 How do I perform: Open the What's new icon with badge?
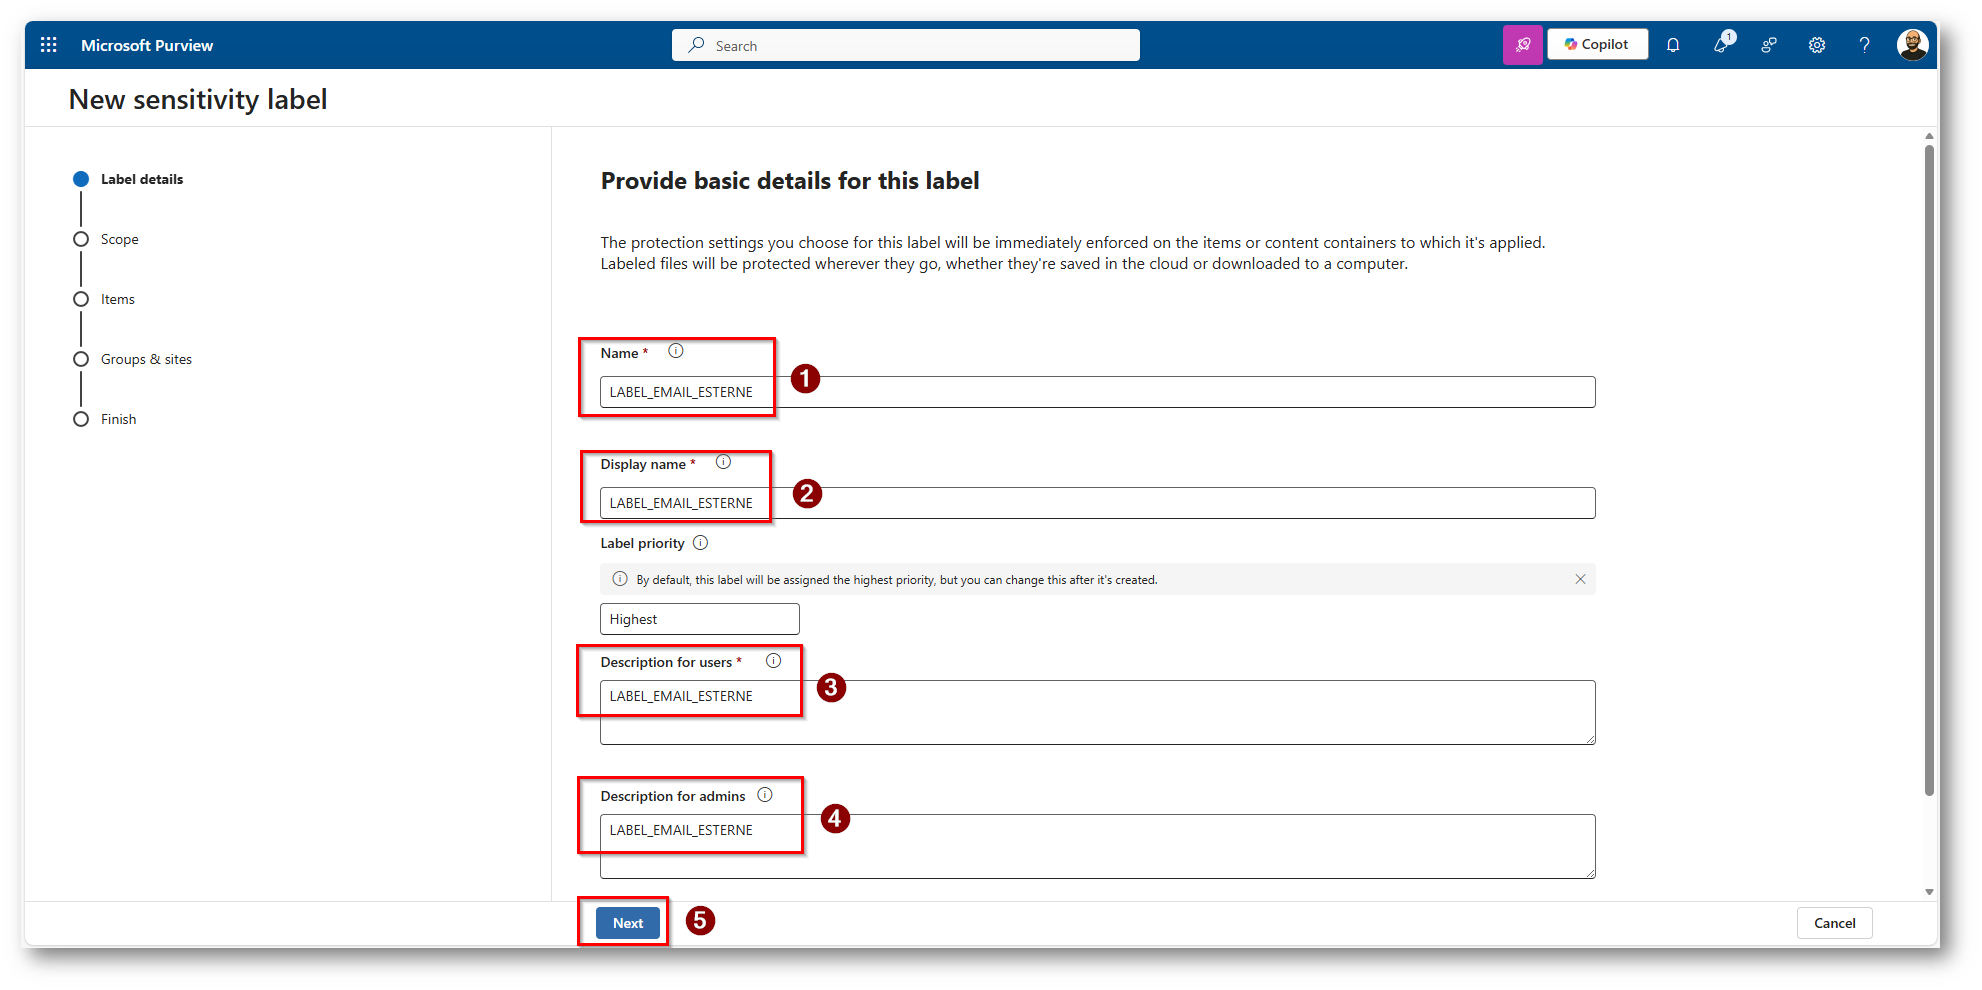click(1722, 44)
